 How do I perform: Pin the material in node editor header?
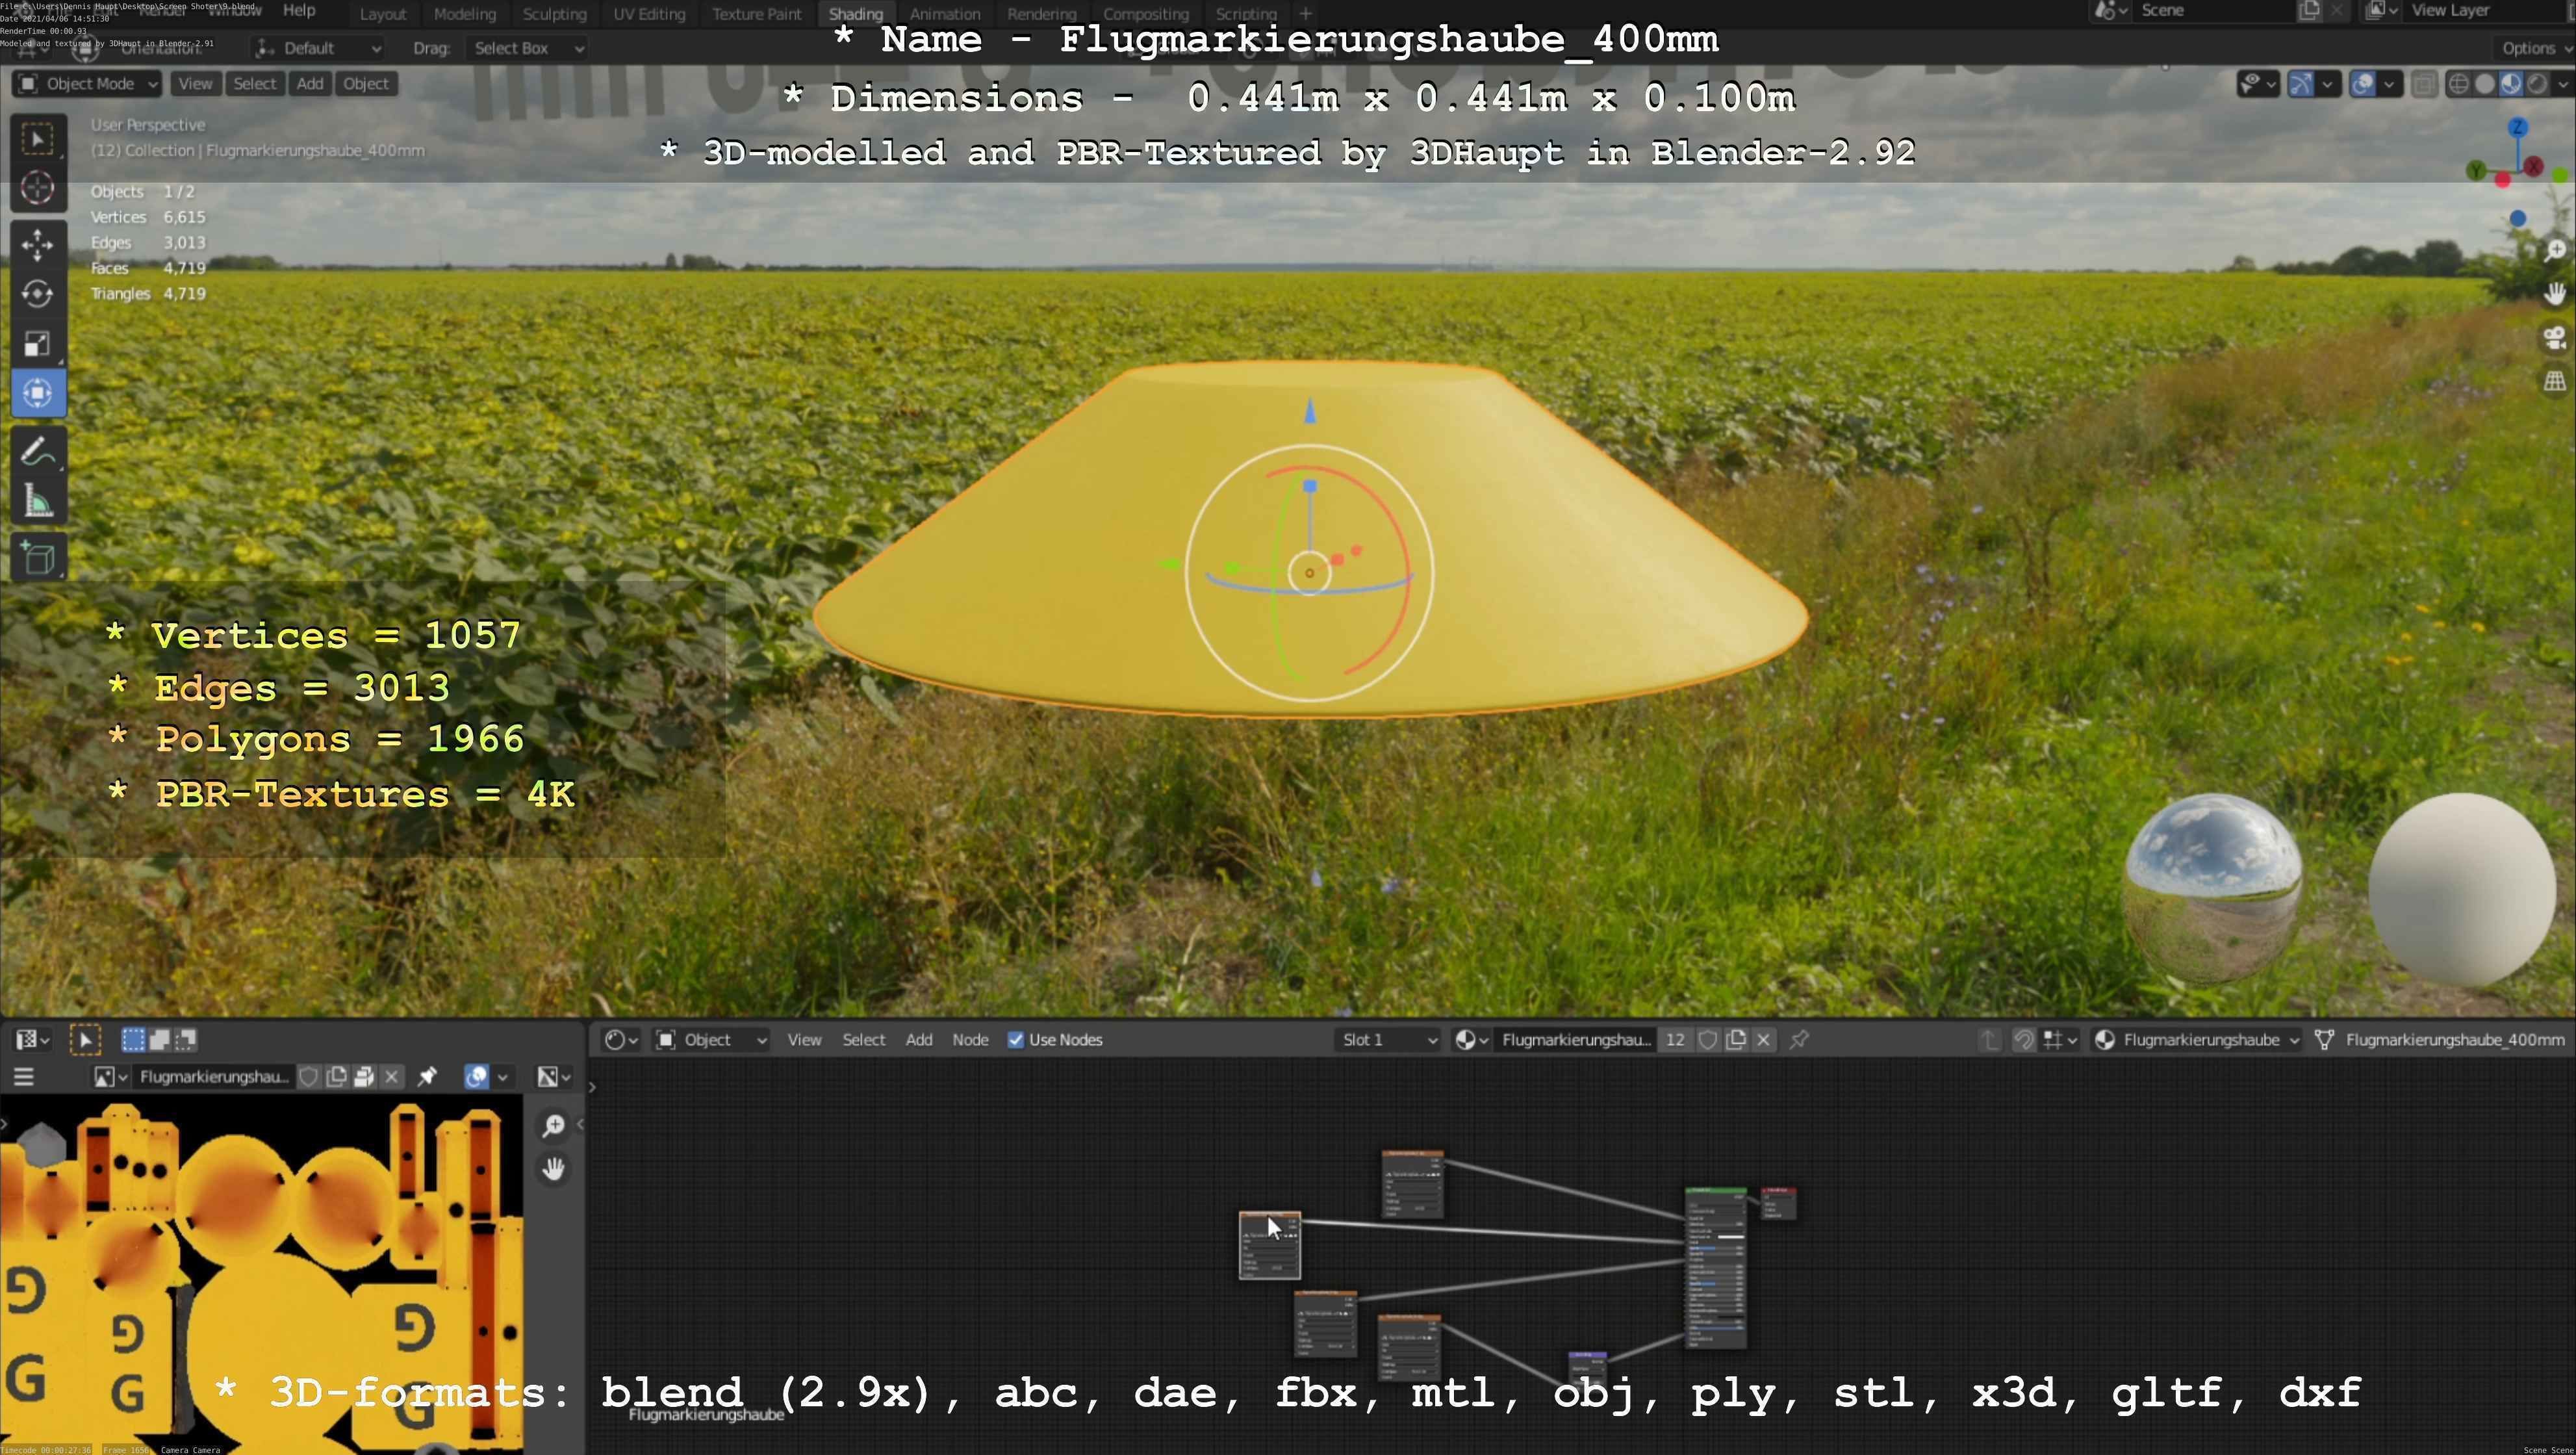tap(1799, 1040)
